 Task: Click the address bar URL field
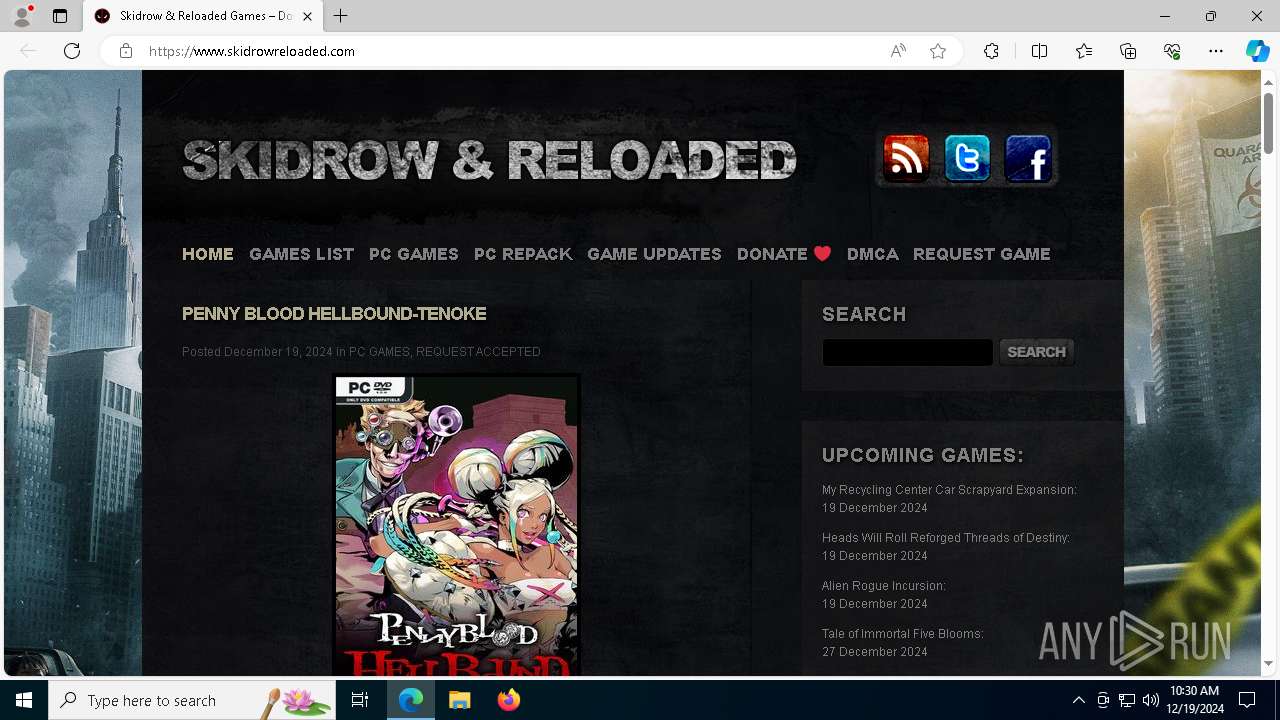[510, 51]
